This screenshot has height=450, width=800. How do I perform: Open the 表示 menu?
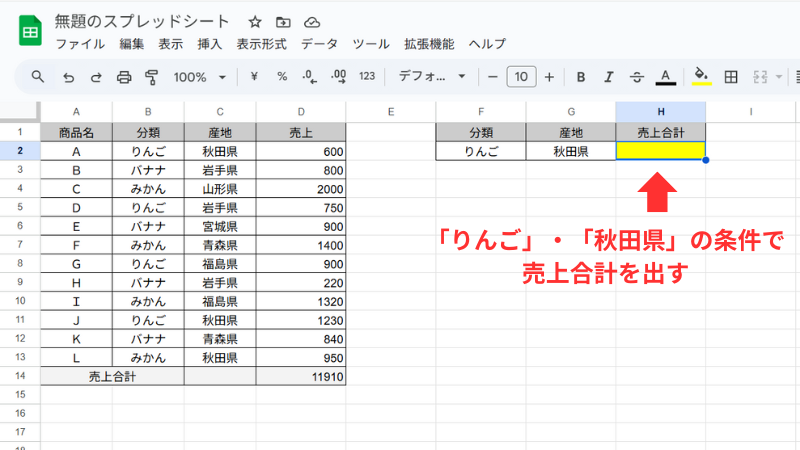[x=170, y=44]
